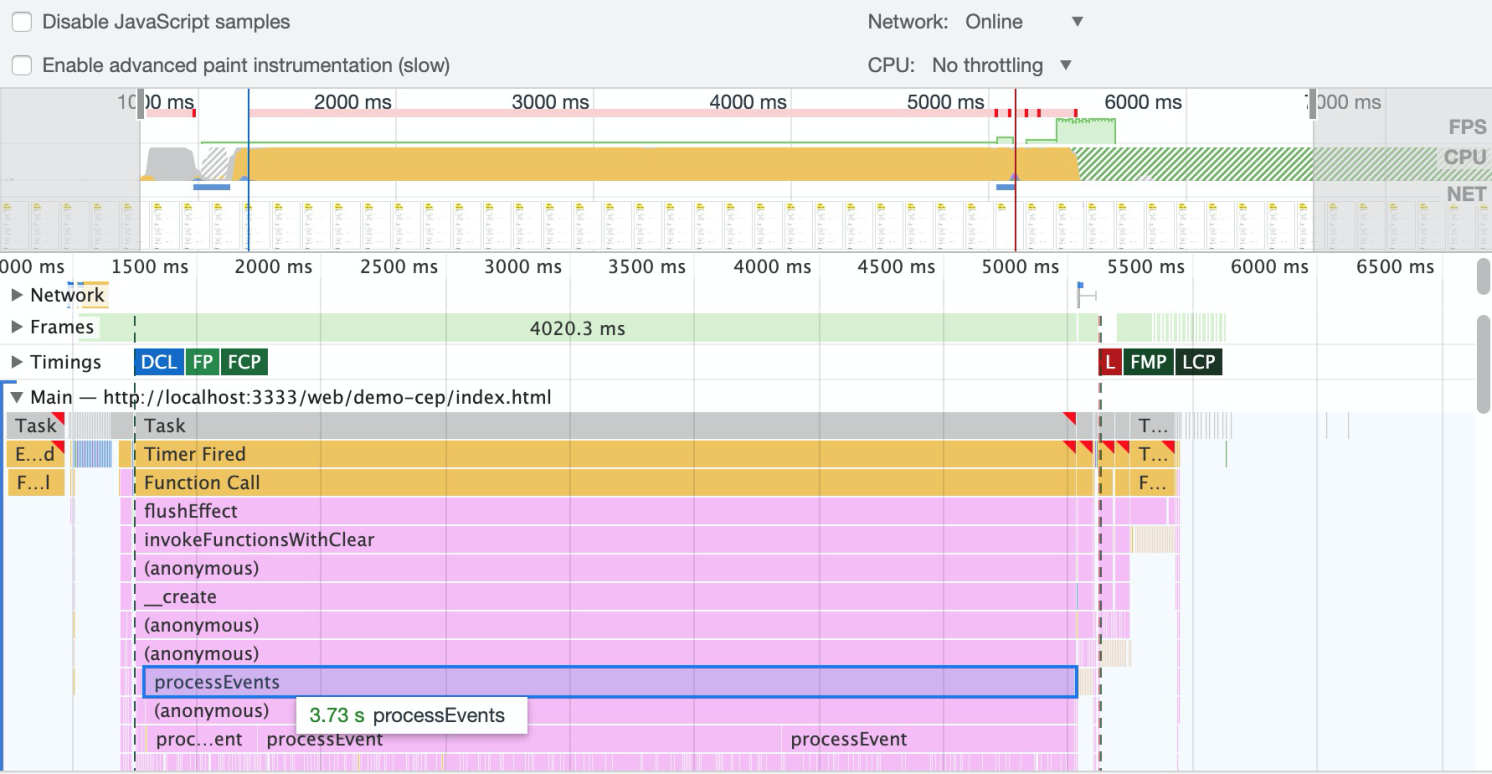
Task: Select (anonymous) bar below processEvents
Action: click(610, 711)
